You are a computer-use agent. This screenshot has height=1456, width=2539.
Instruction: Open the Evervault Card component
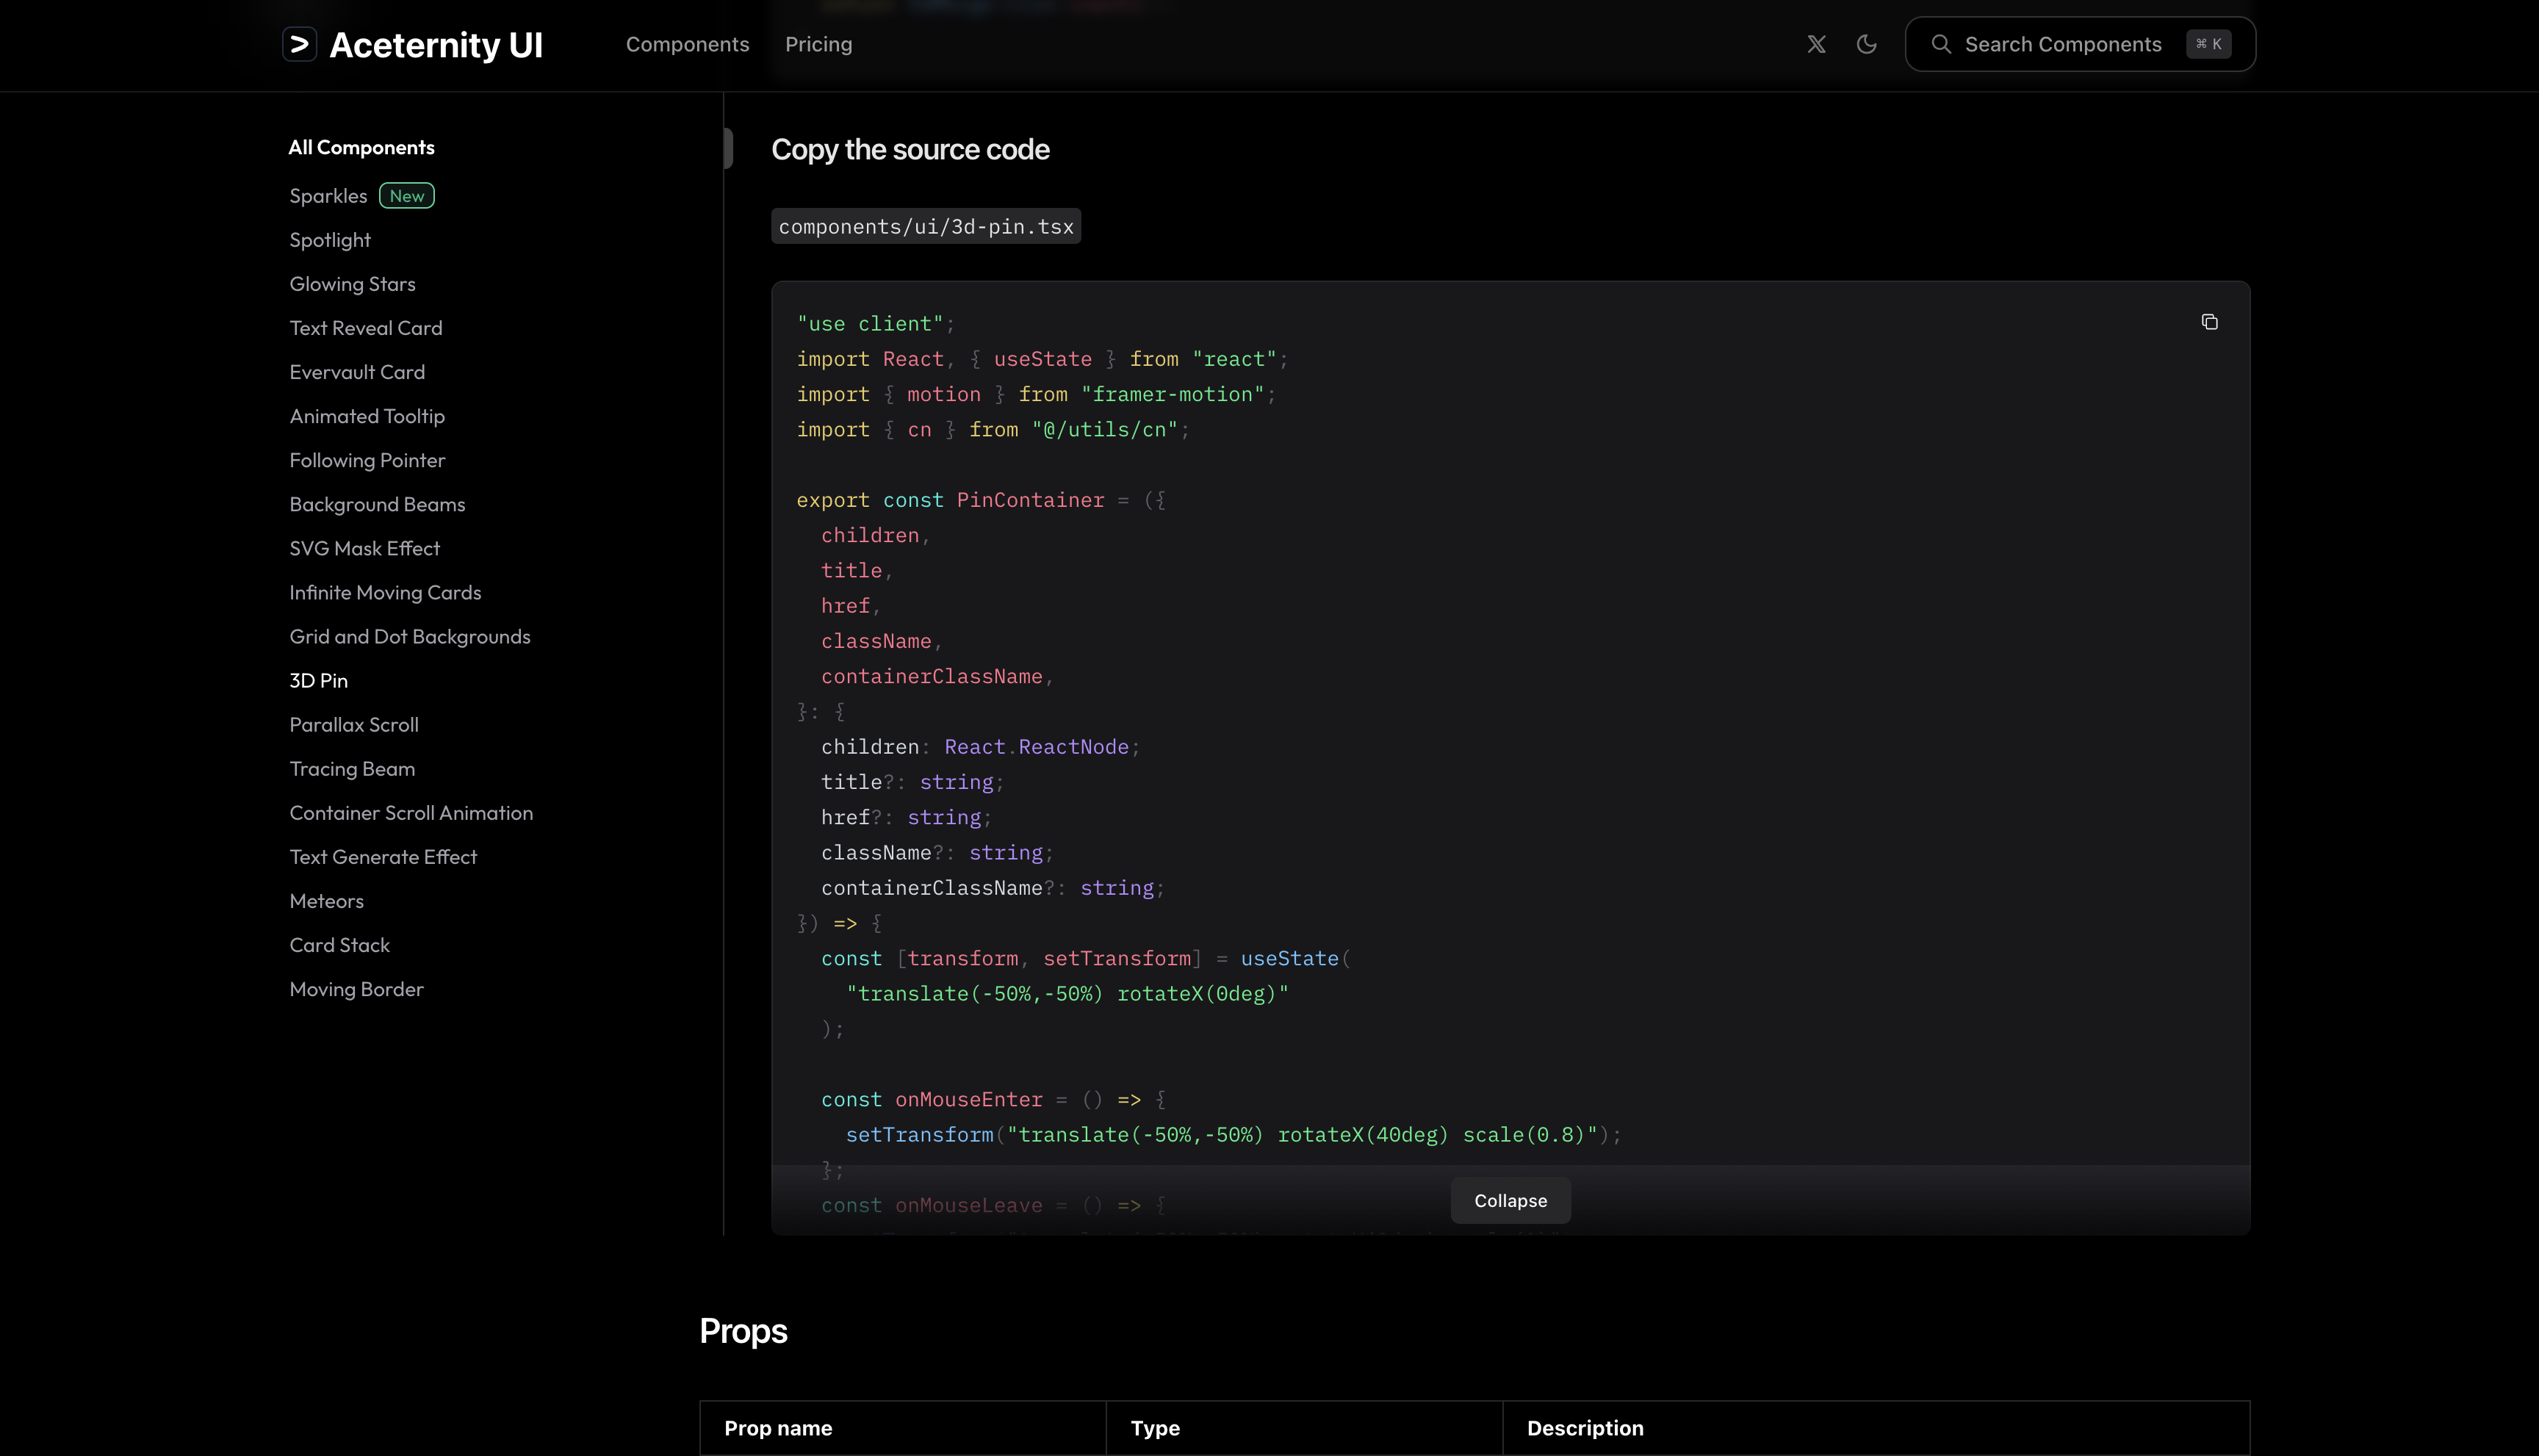pos(357,372)
